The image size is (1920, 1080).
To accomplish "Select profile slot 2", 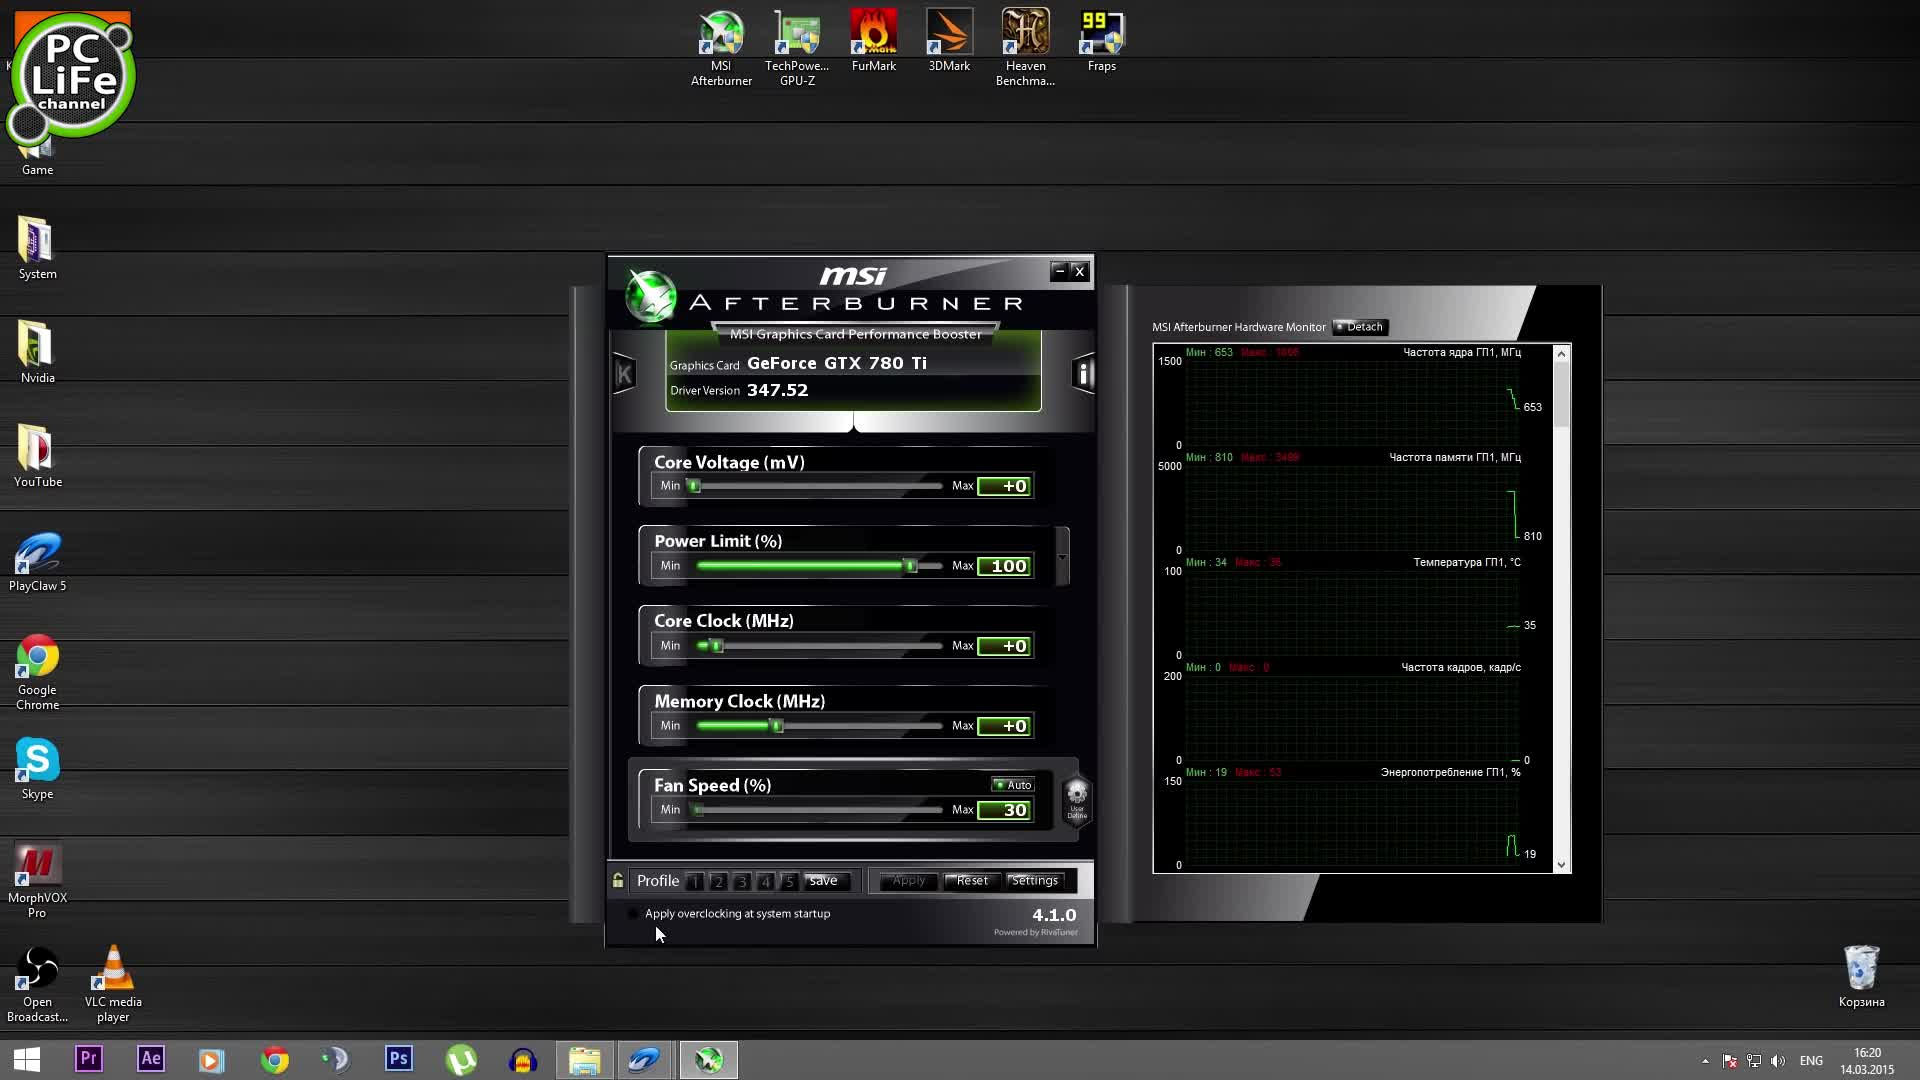I will (718, 882).
